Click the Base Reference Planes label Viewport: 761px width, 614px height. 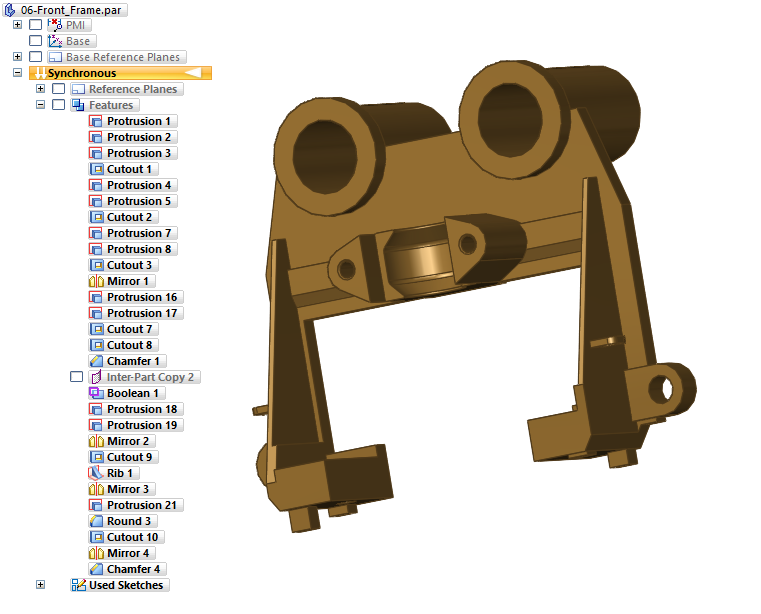pos(123,57)
